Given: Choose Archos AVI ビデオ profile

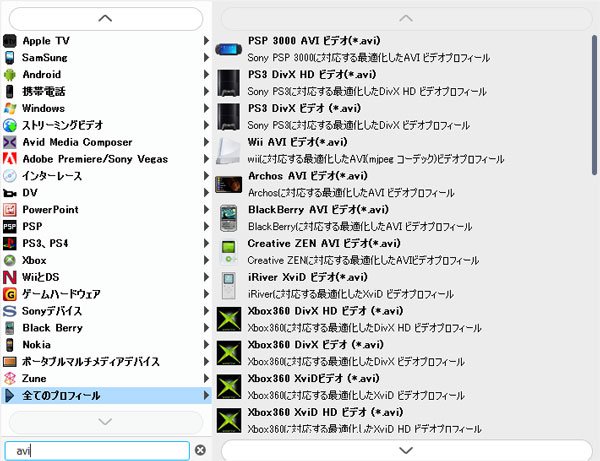Looking at the screenshot, I should 402,184.
